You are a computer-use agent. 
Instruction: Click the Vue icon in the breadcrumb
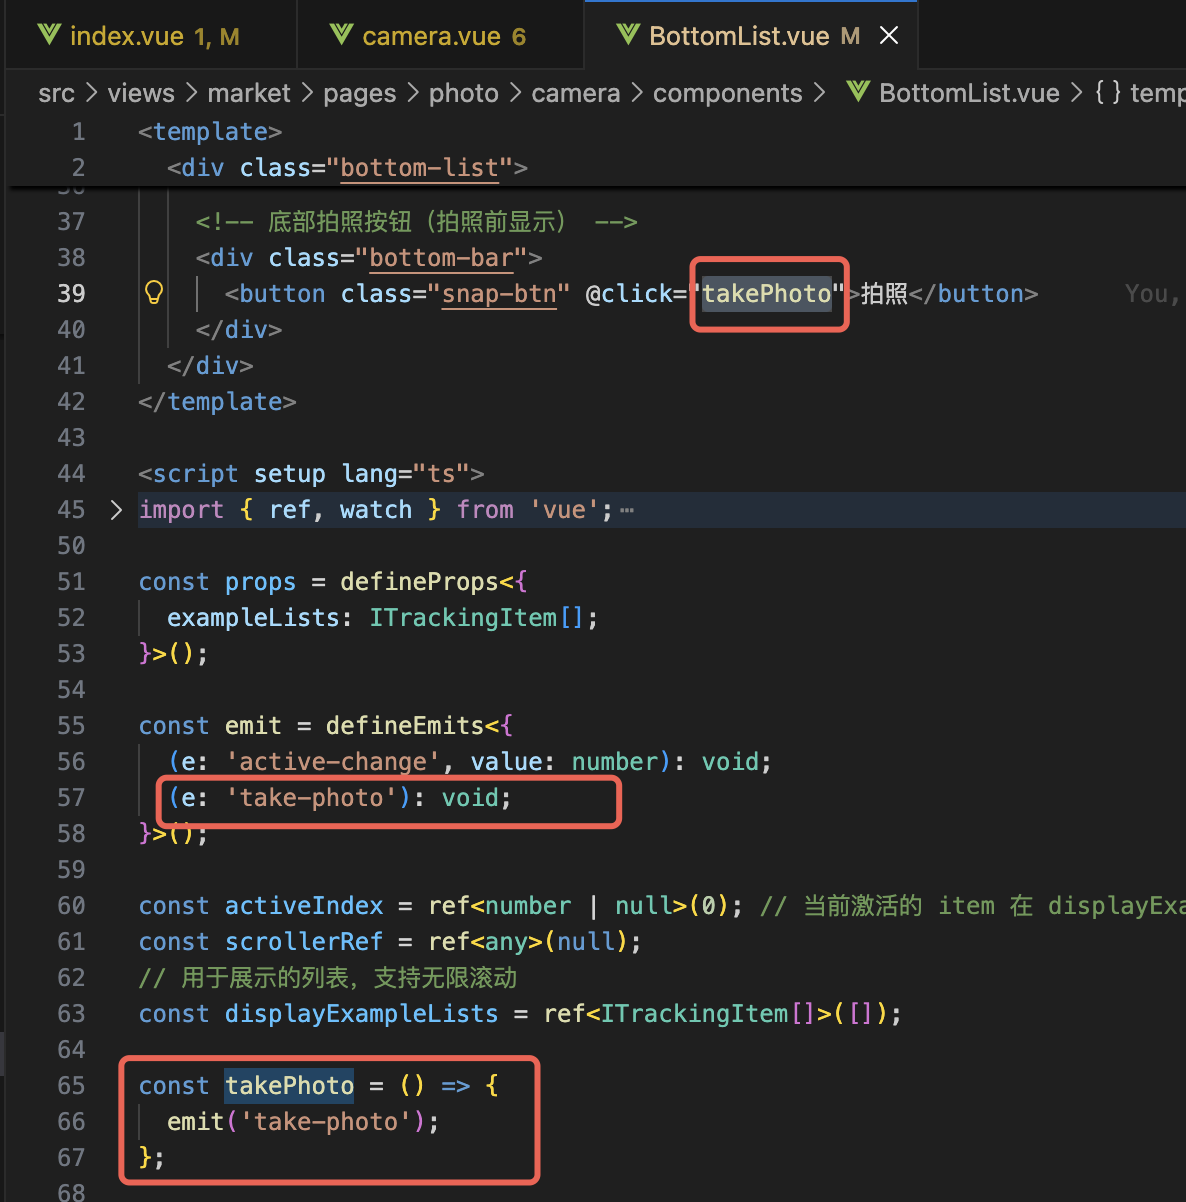pyautogui.click(x=858, y=92)
